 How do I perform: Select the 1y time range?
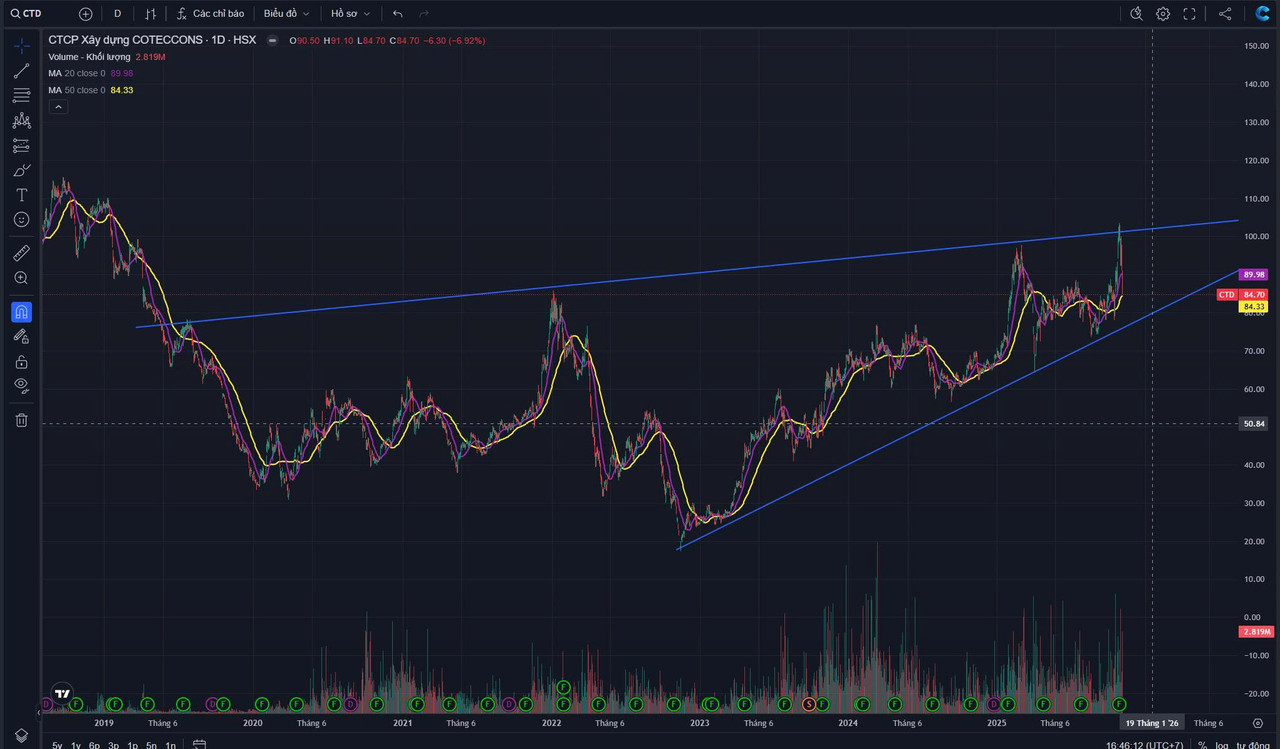pos(76,745)
